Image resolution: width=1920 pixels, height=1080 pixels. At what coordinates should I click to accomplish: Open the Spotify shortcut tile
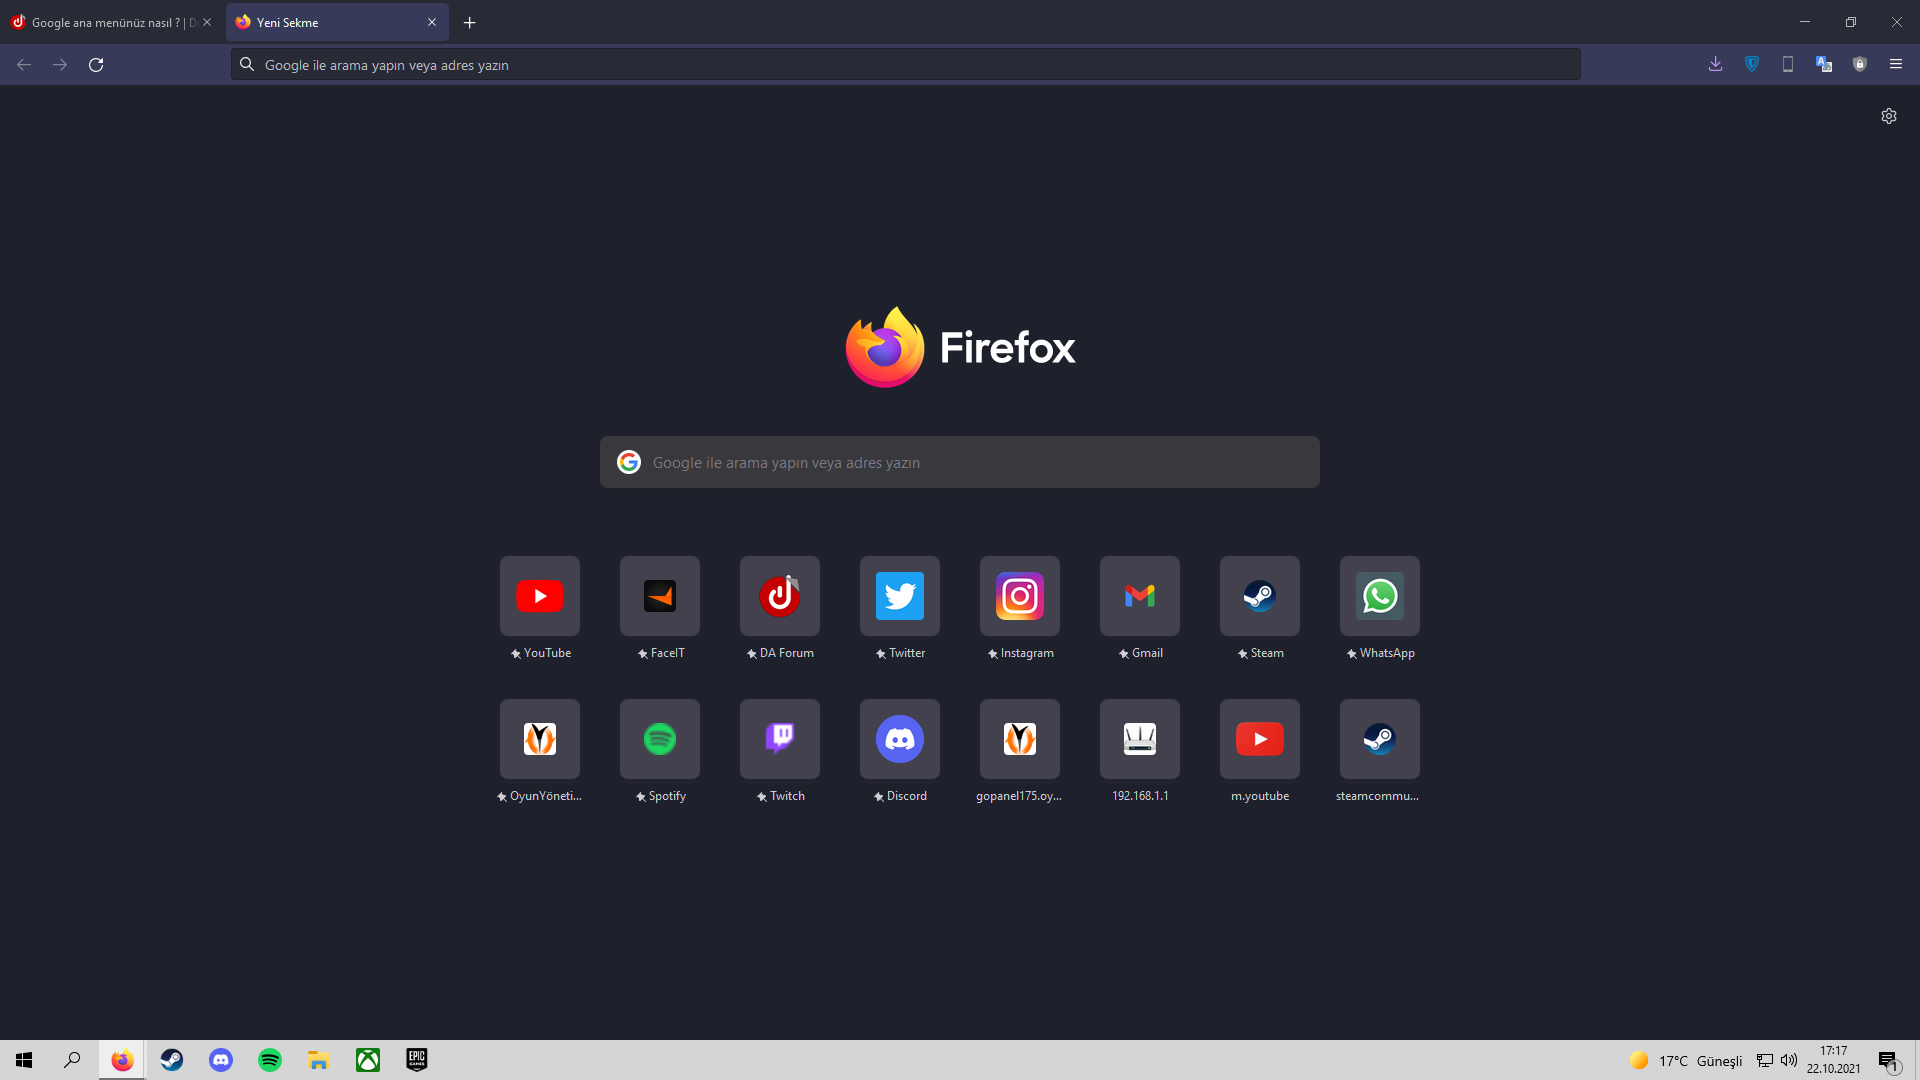click(x=660, y=739)
